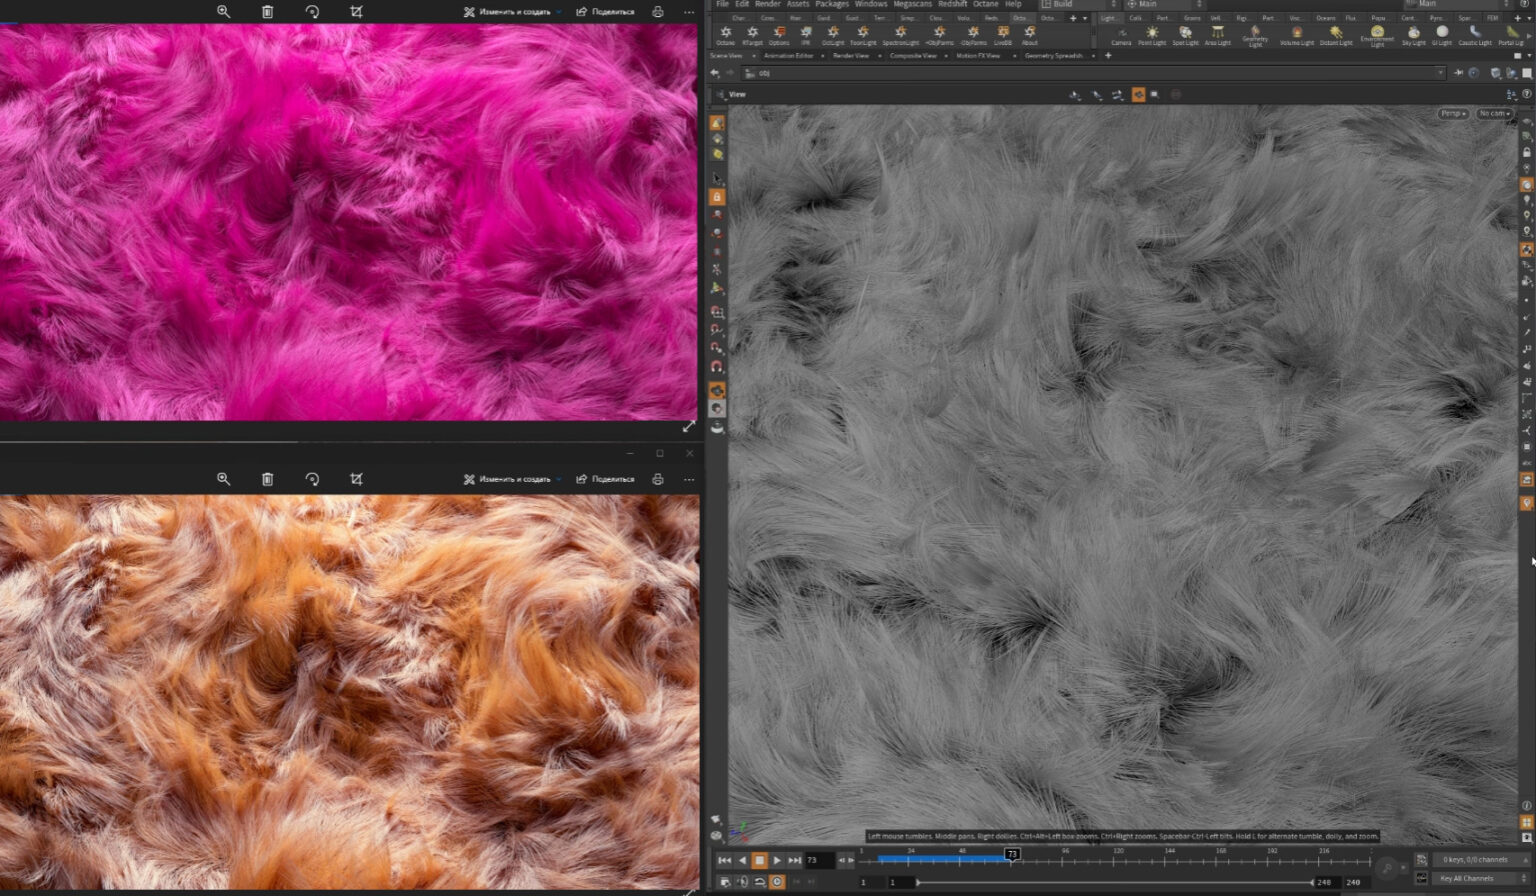Jump to last frame of playback

coord(794,860)
